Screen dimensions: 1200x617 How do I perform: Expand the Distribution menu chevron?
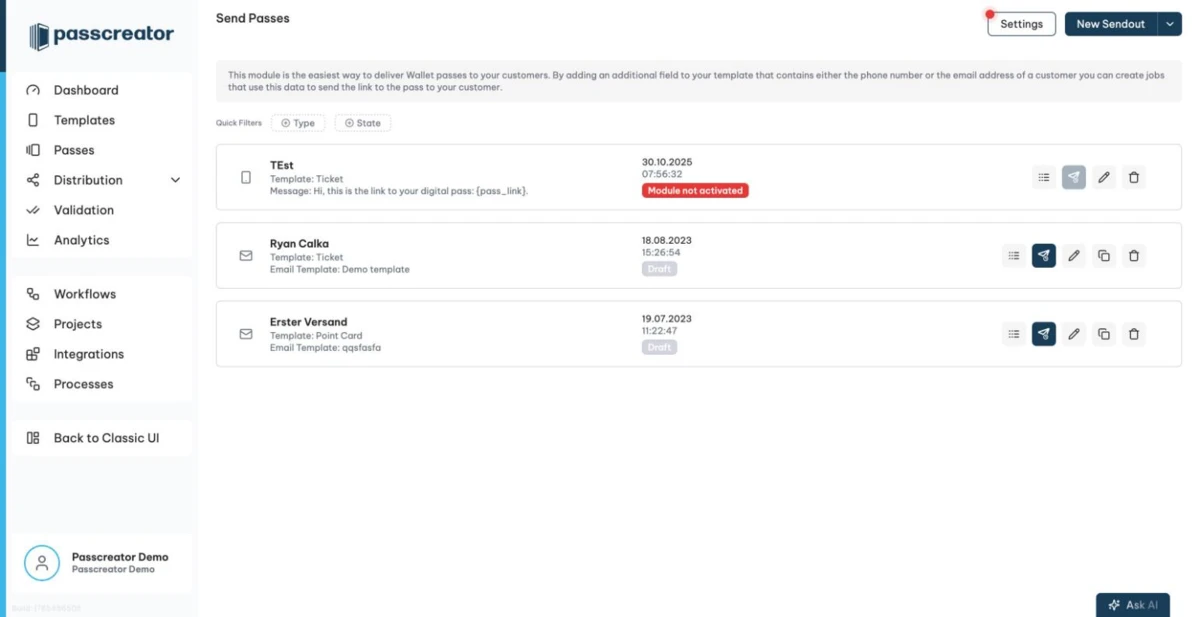[x=175, y=180]
